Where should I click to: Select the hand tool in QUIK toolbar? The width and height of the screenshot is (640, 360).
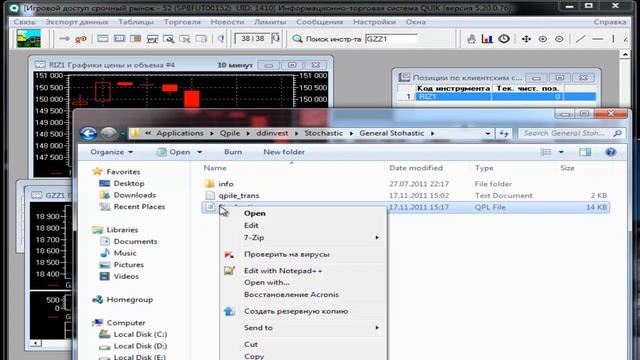[x=471, y=39]
